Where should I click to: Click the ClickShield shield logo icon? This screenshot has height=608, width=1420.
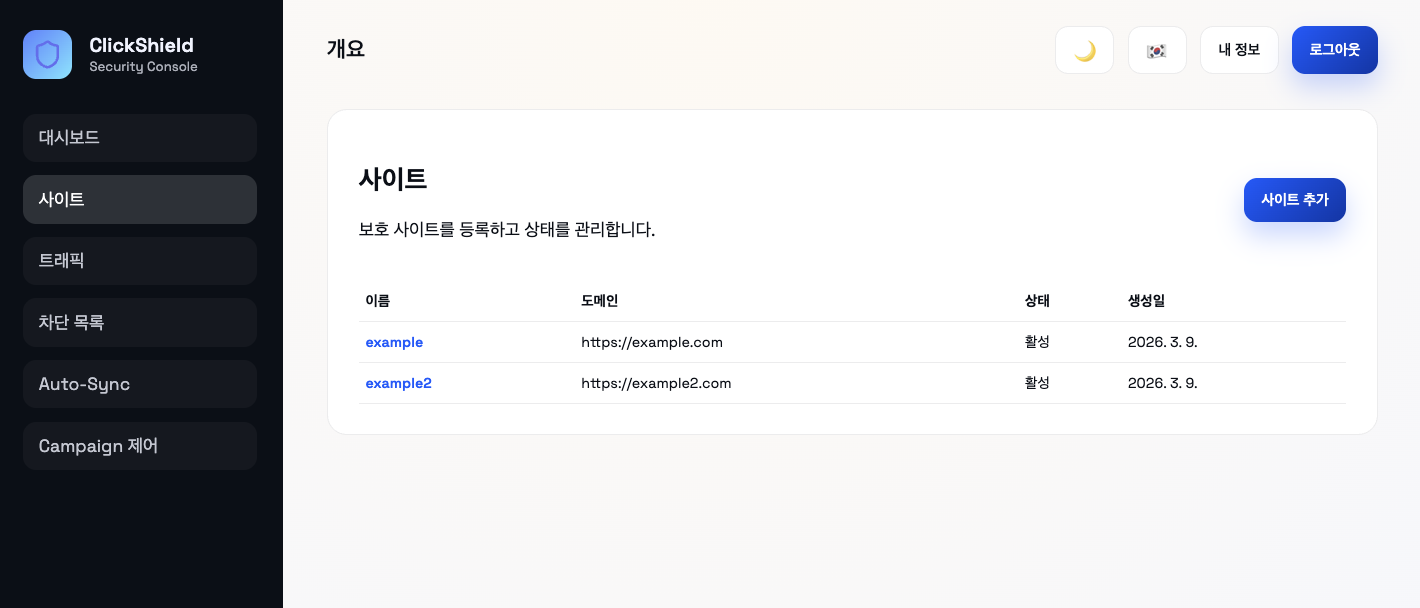coord(47,54)
